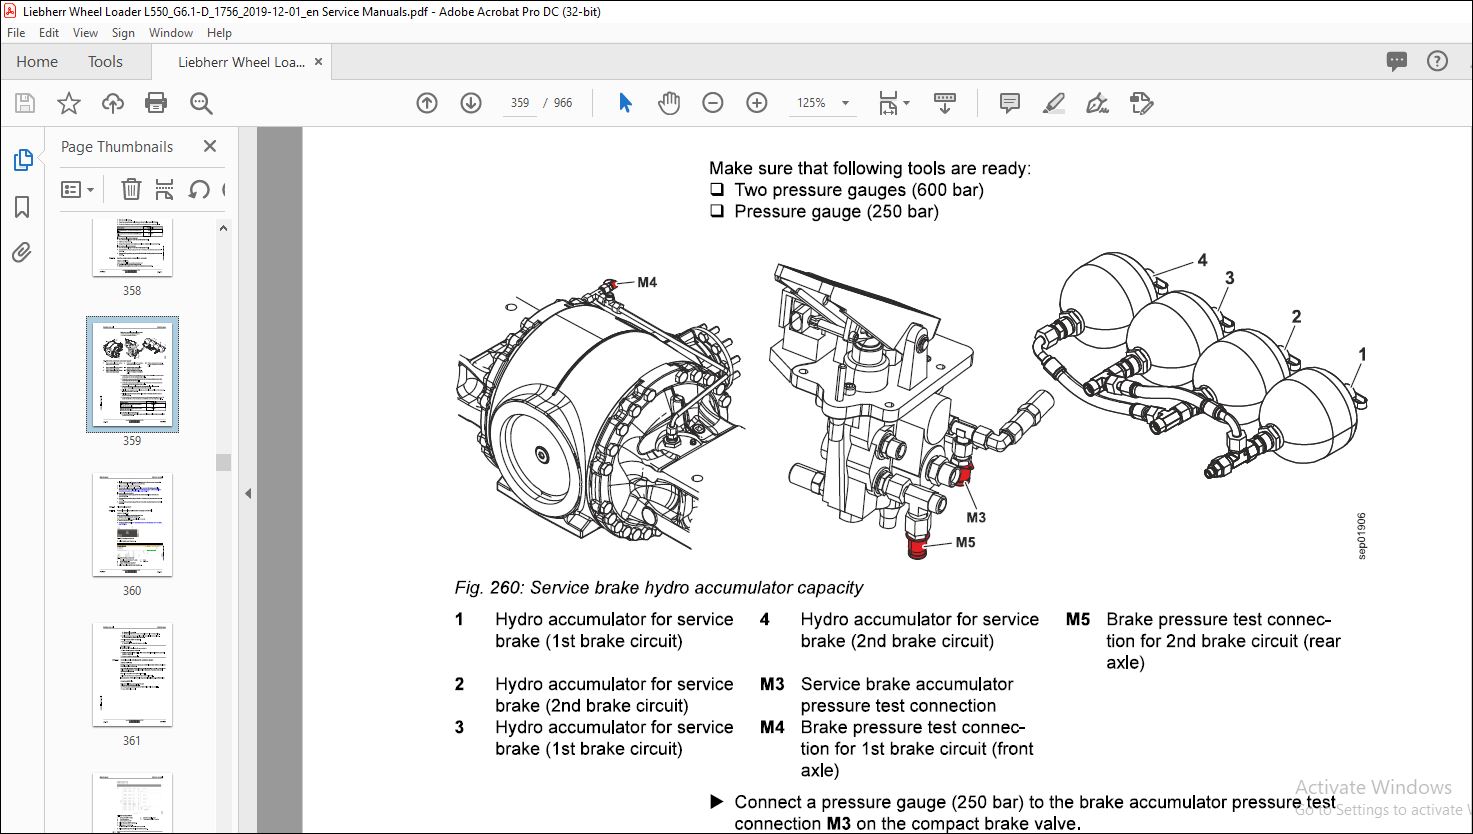Collapse the navigation pane with the left arrow

coord(248,493)
